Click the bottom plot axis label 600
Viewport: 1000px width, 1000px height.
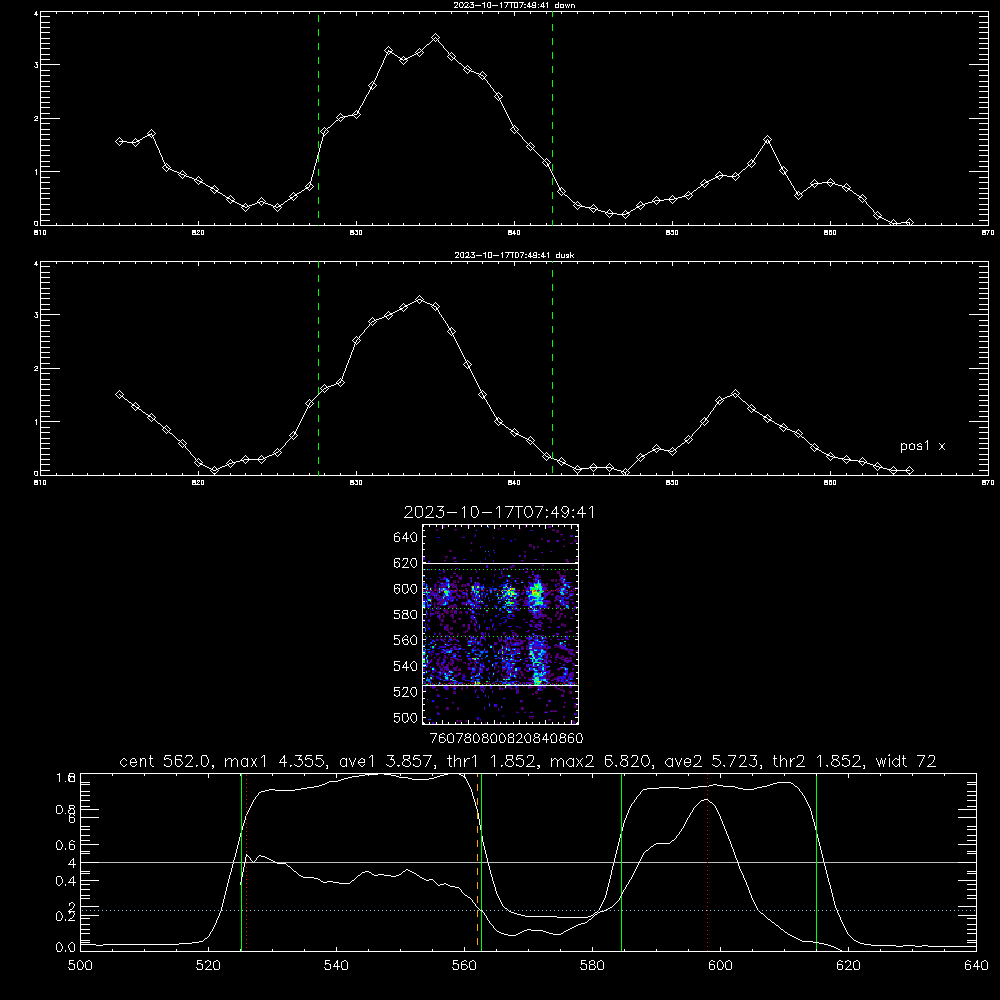pyautogui.click(x=721, y=966)
